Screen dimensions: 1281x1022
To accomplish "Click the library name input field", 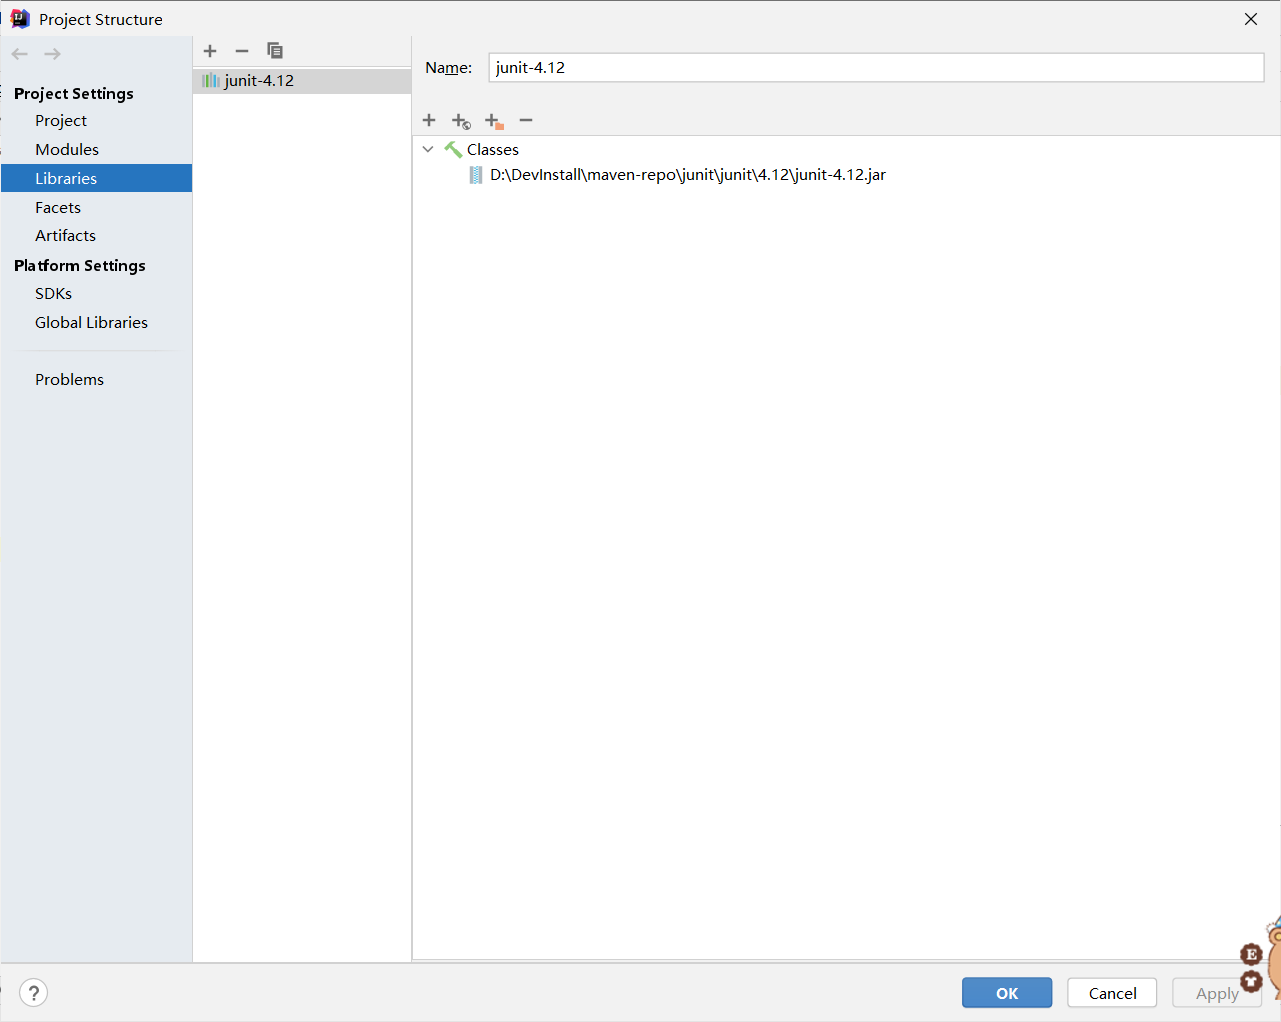I will [x=877, y=67].
